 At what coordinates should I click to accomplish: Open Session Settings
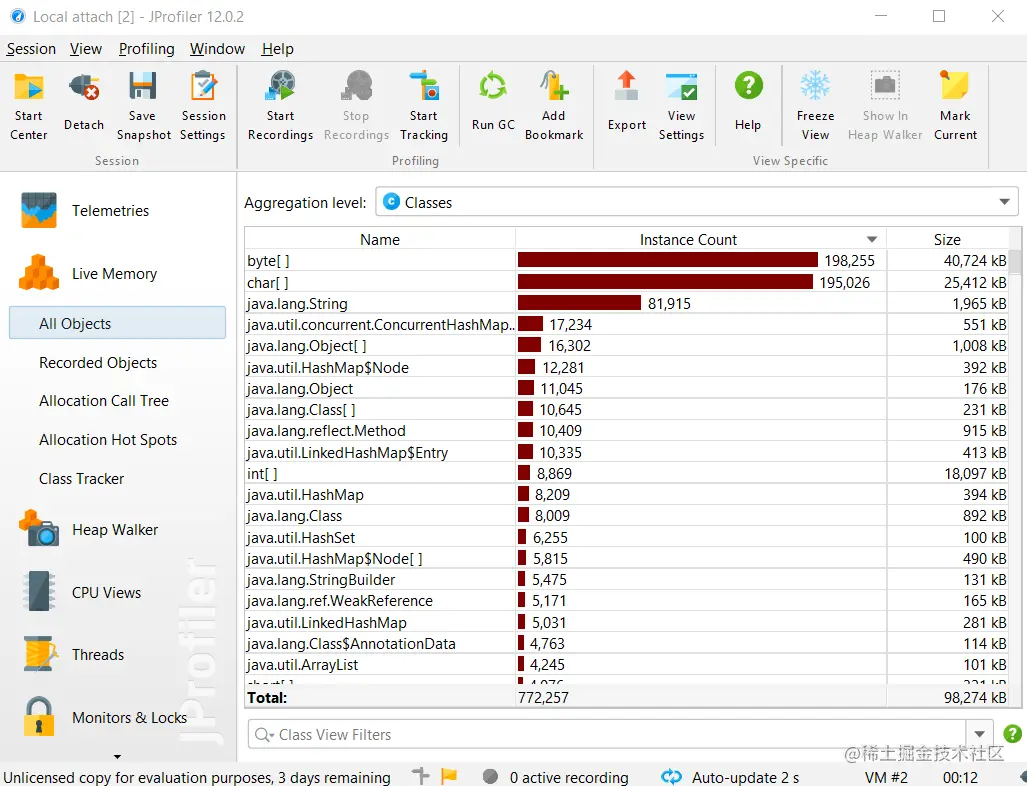pos(203,105)
